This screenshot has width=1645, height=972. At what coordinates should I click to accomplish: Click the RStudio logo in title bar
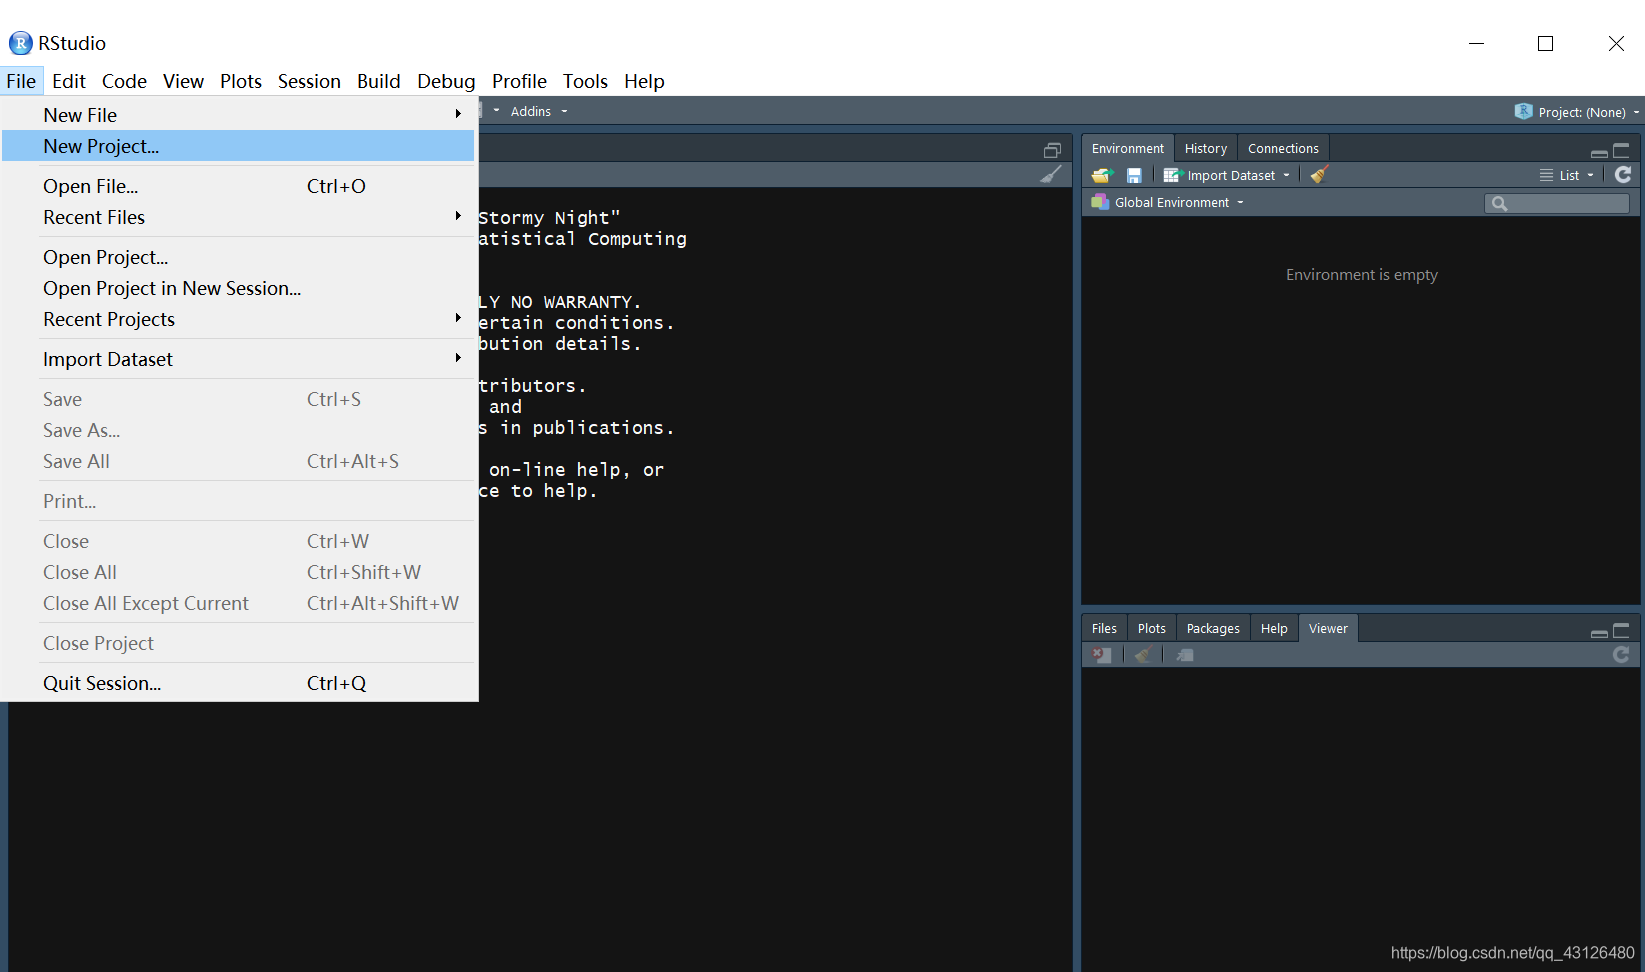[x=20, y=43]
